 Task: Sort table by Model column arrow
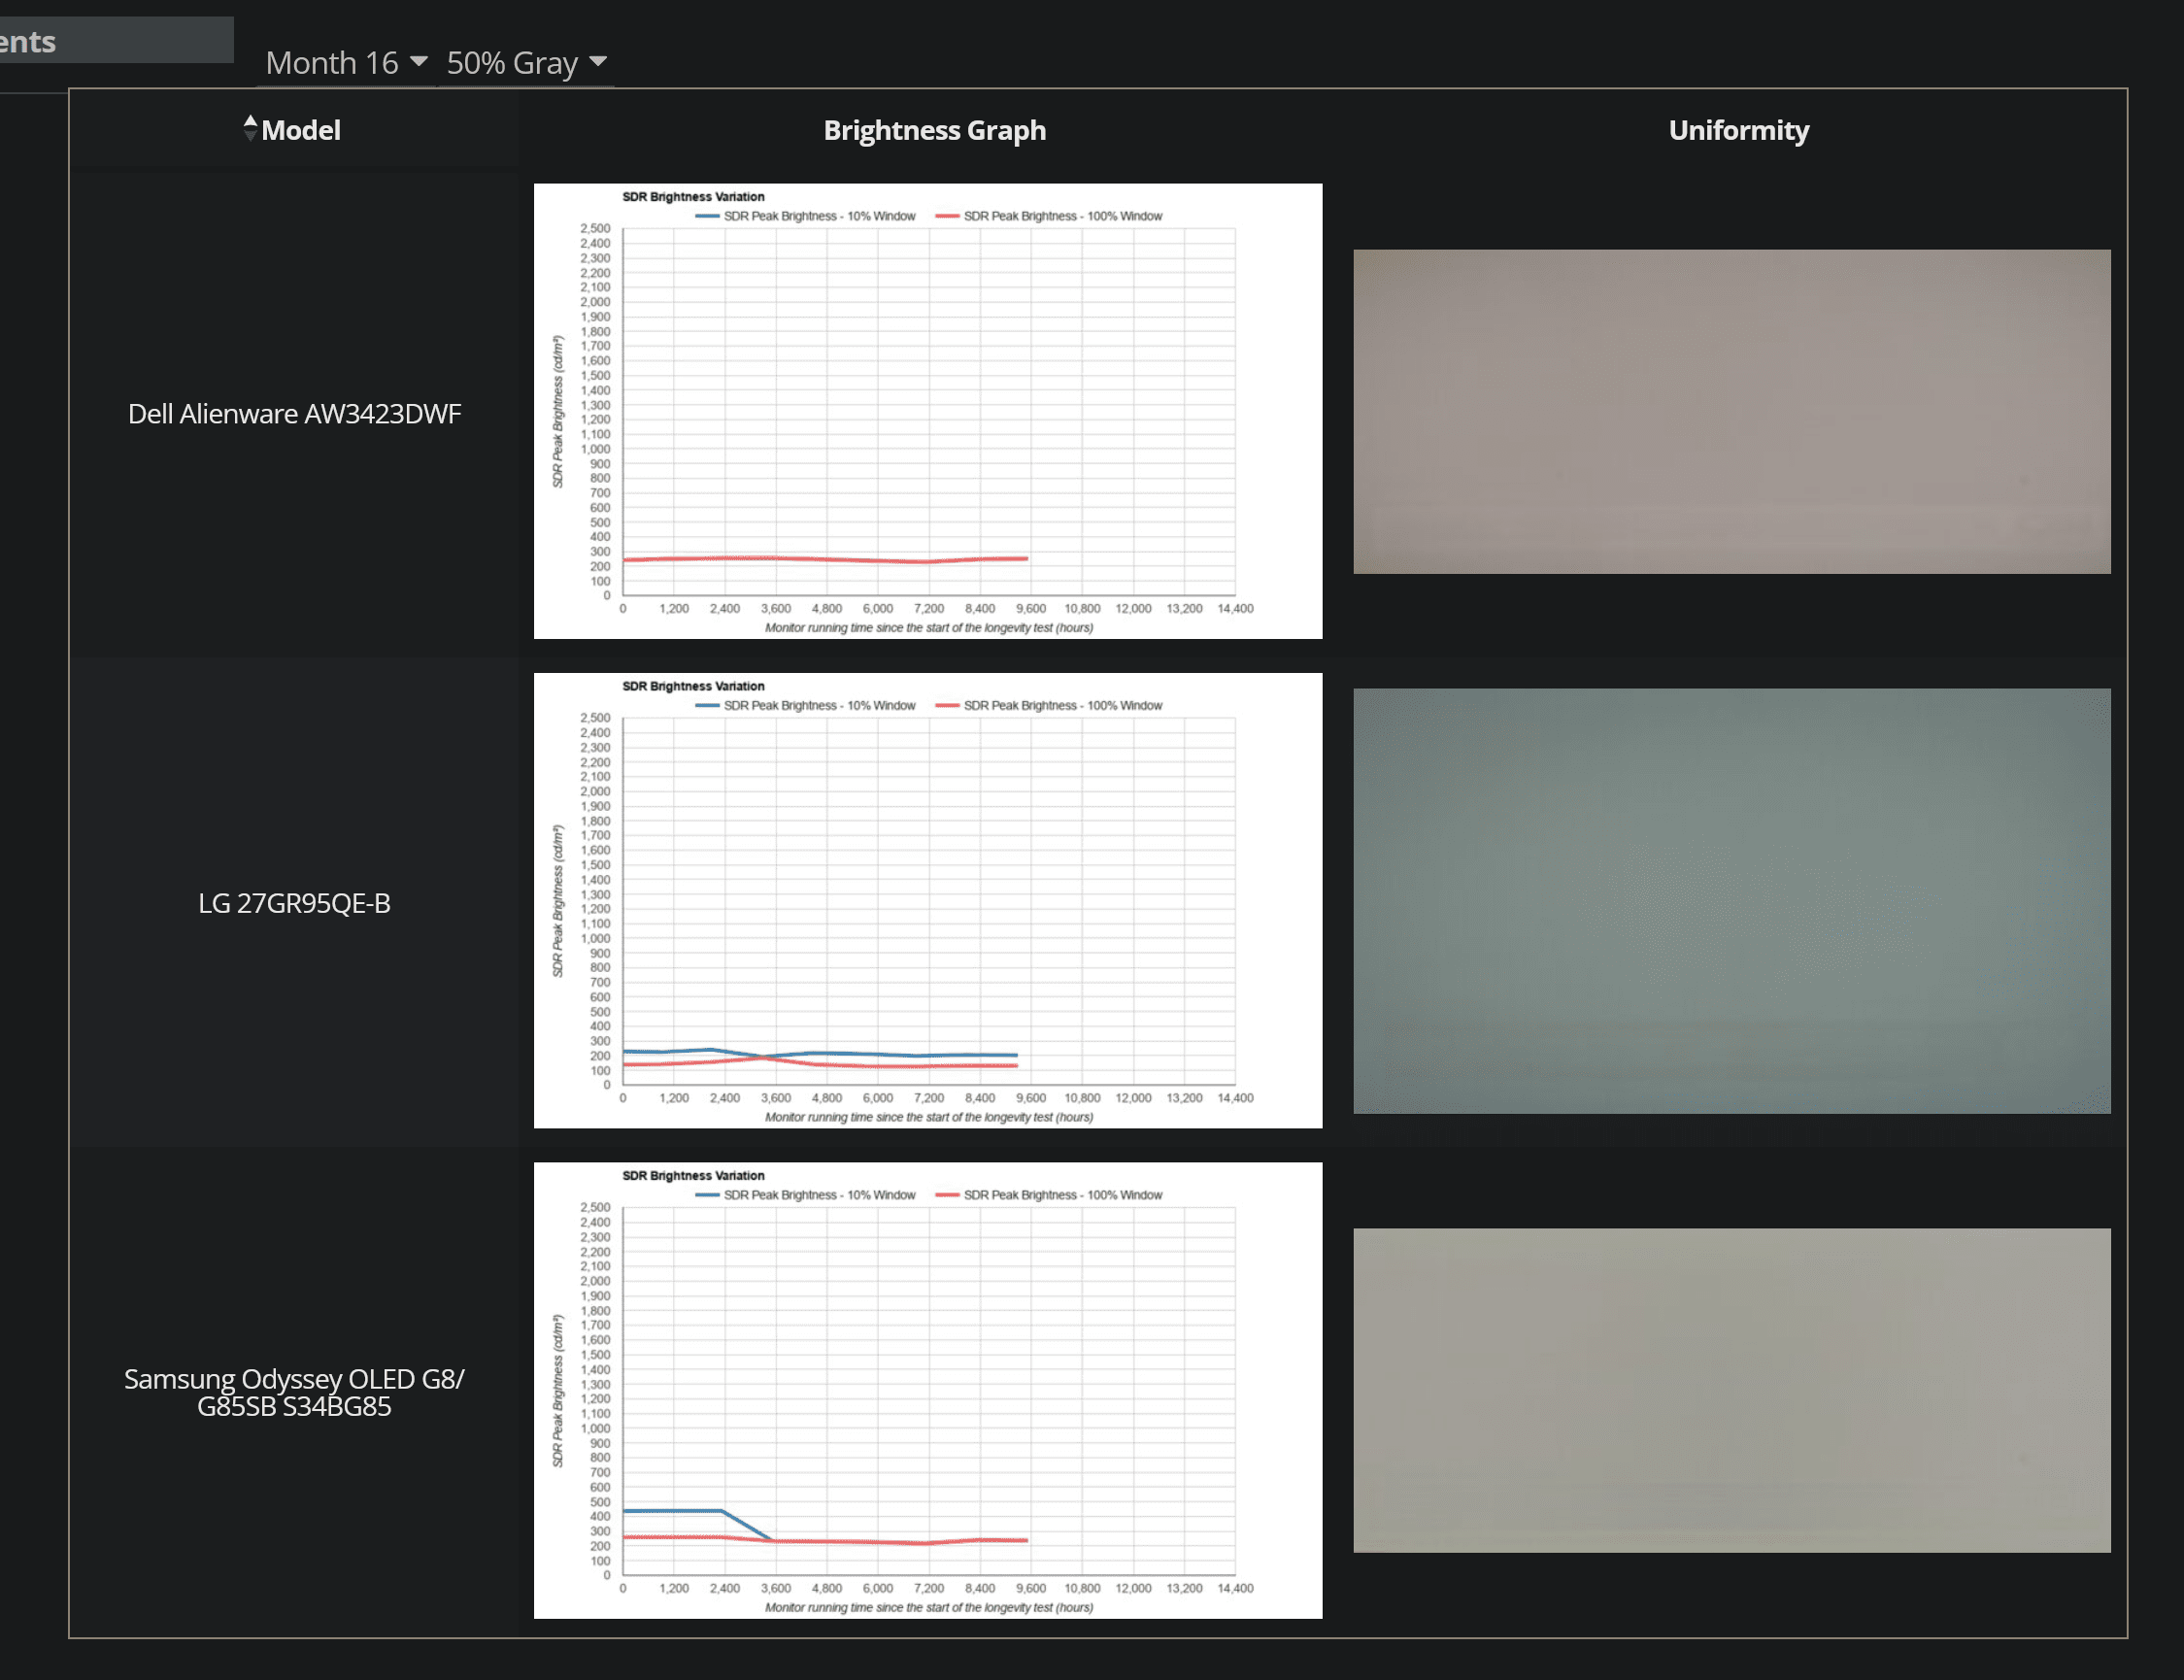(x=250, y=128)
